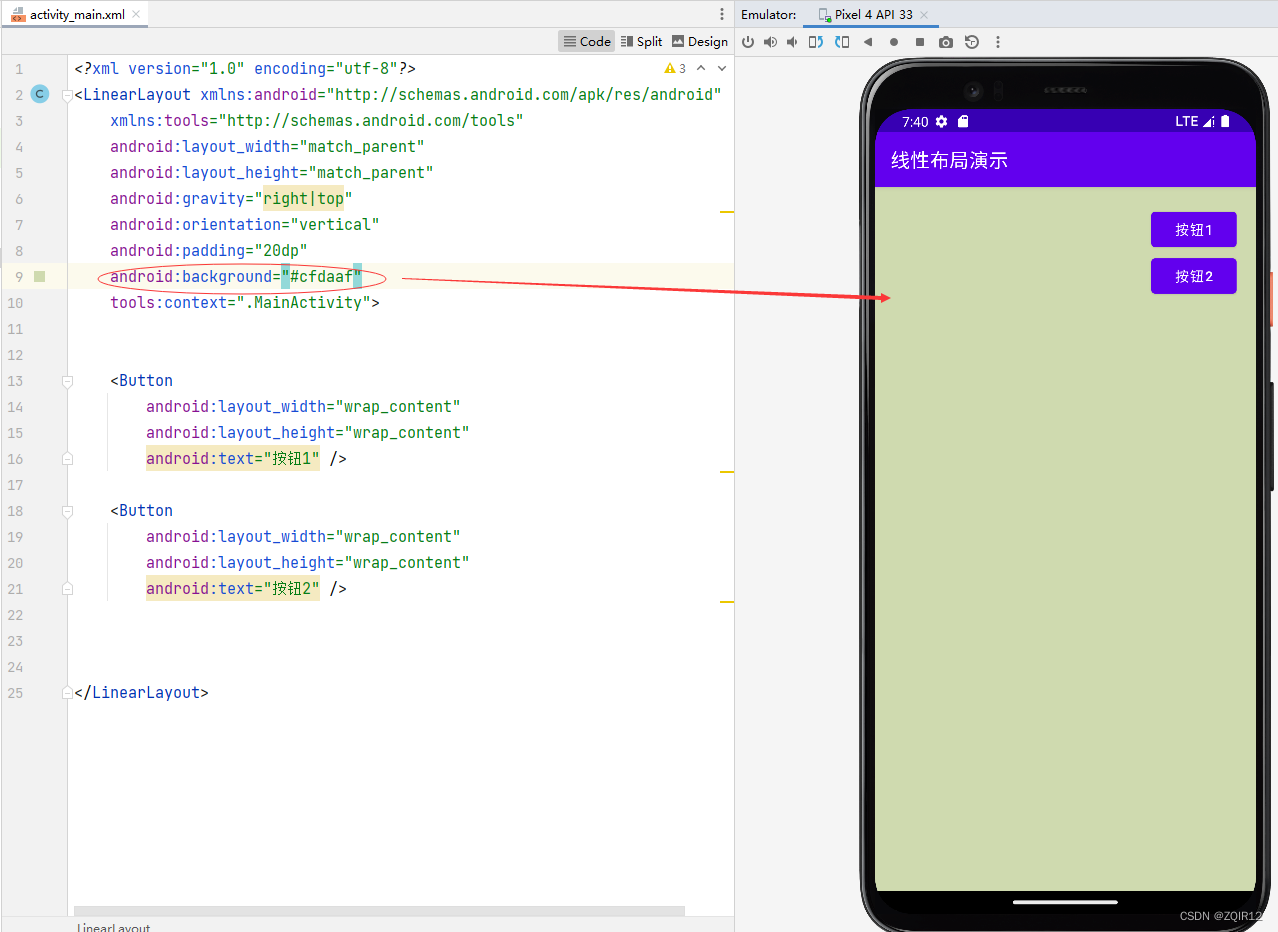Collapse LinearLayout fold marker on line 2

click(x=67, y=95)
